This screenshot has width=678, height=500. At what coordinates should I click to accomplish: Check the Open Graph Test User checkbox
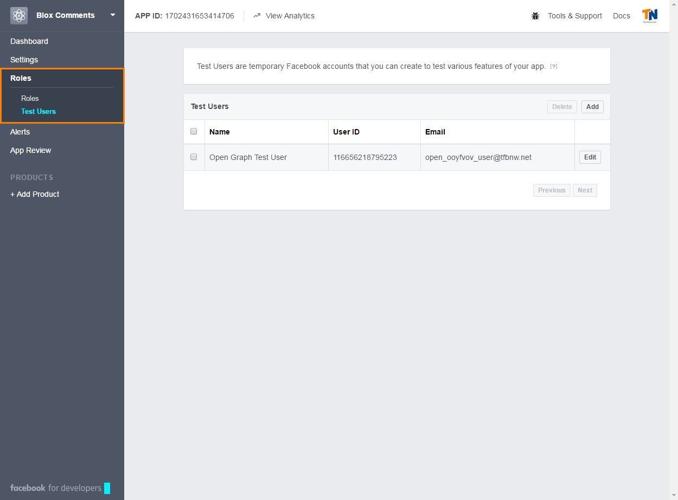(194, 157)
